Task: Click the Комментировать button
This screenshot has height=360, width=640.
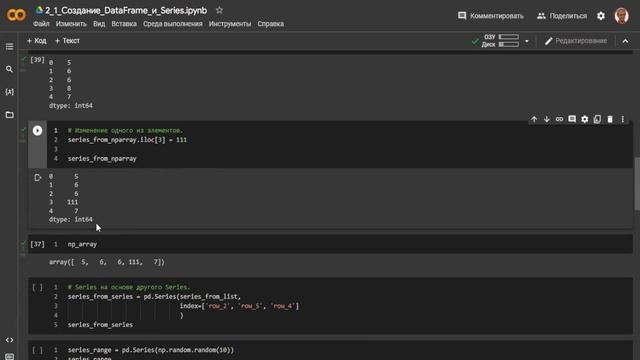Action: [491, 16]
